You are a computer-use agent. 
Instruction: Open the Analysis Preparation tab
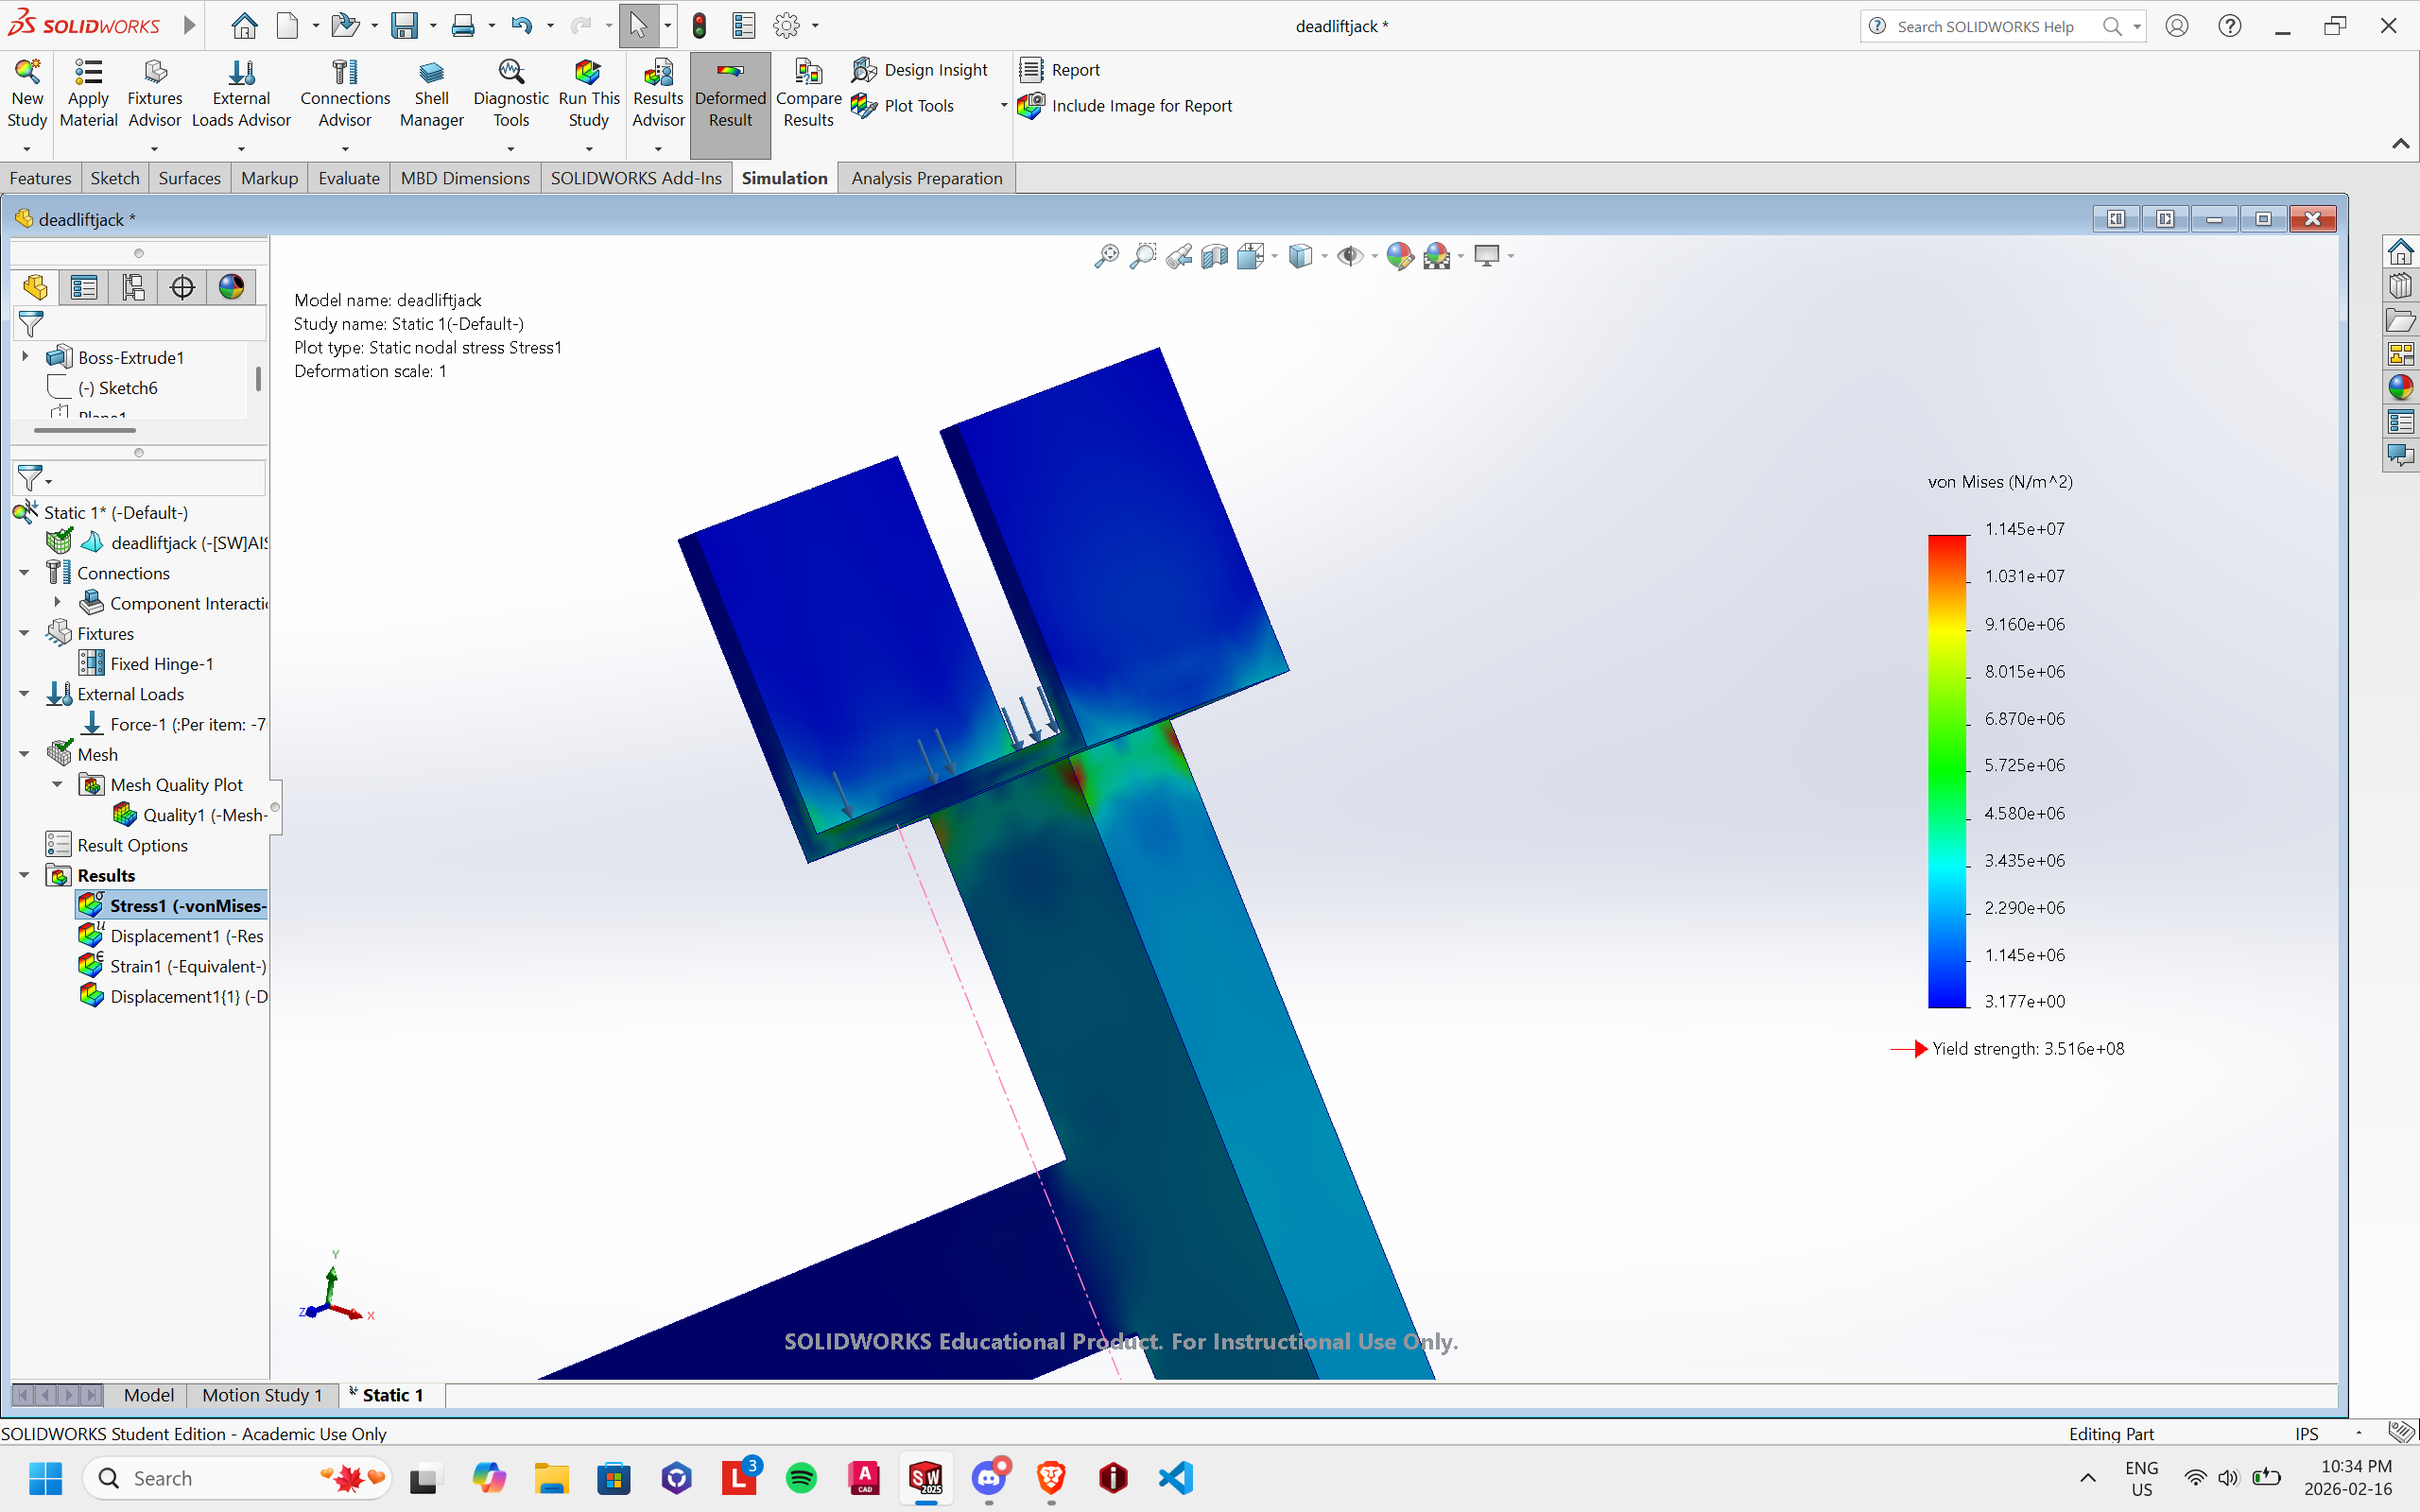[x=926, y=178]
